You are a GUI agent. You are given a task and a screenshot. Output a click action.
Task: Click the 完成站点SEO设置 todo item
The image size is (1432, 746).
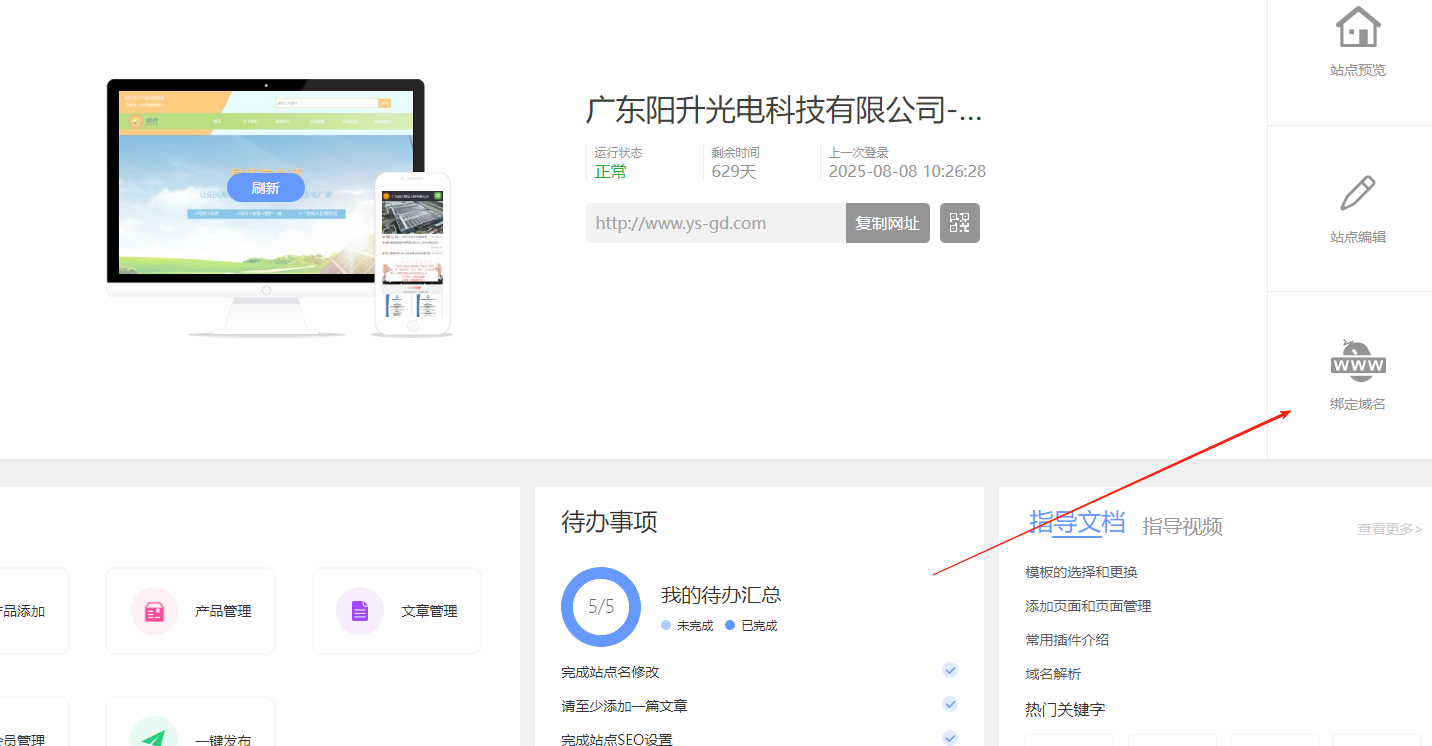click(617, 740)
